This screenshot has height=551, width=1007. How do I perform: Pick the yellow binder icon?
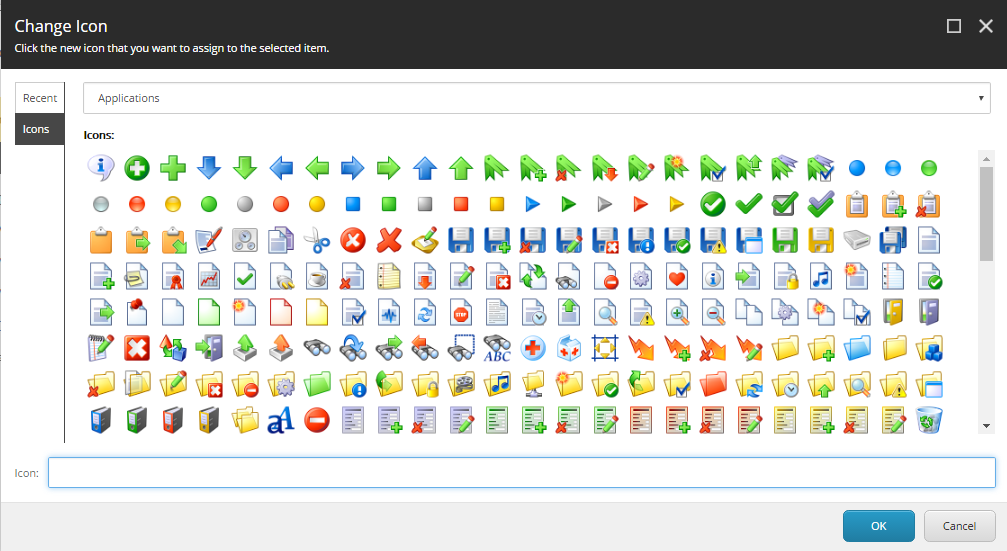click(209, 421)
